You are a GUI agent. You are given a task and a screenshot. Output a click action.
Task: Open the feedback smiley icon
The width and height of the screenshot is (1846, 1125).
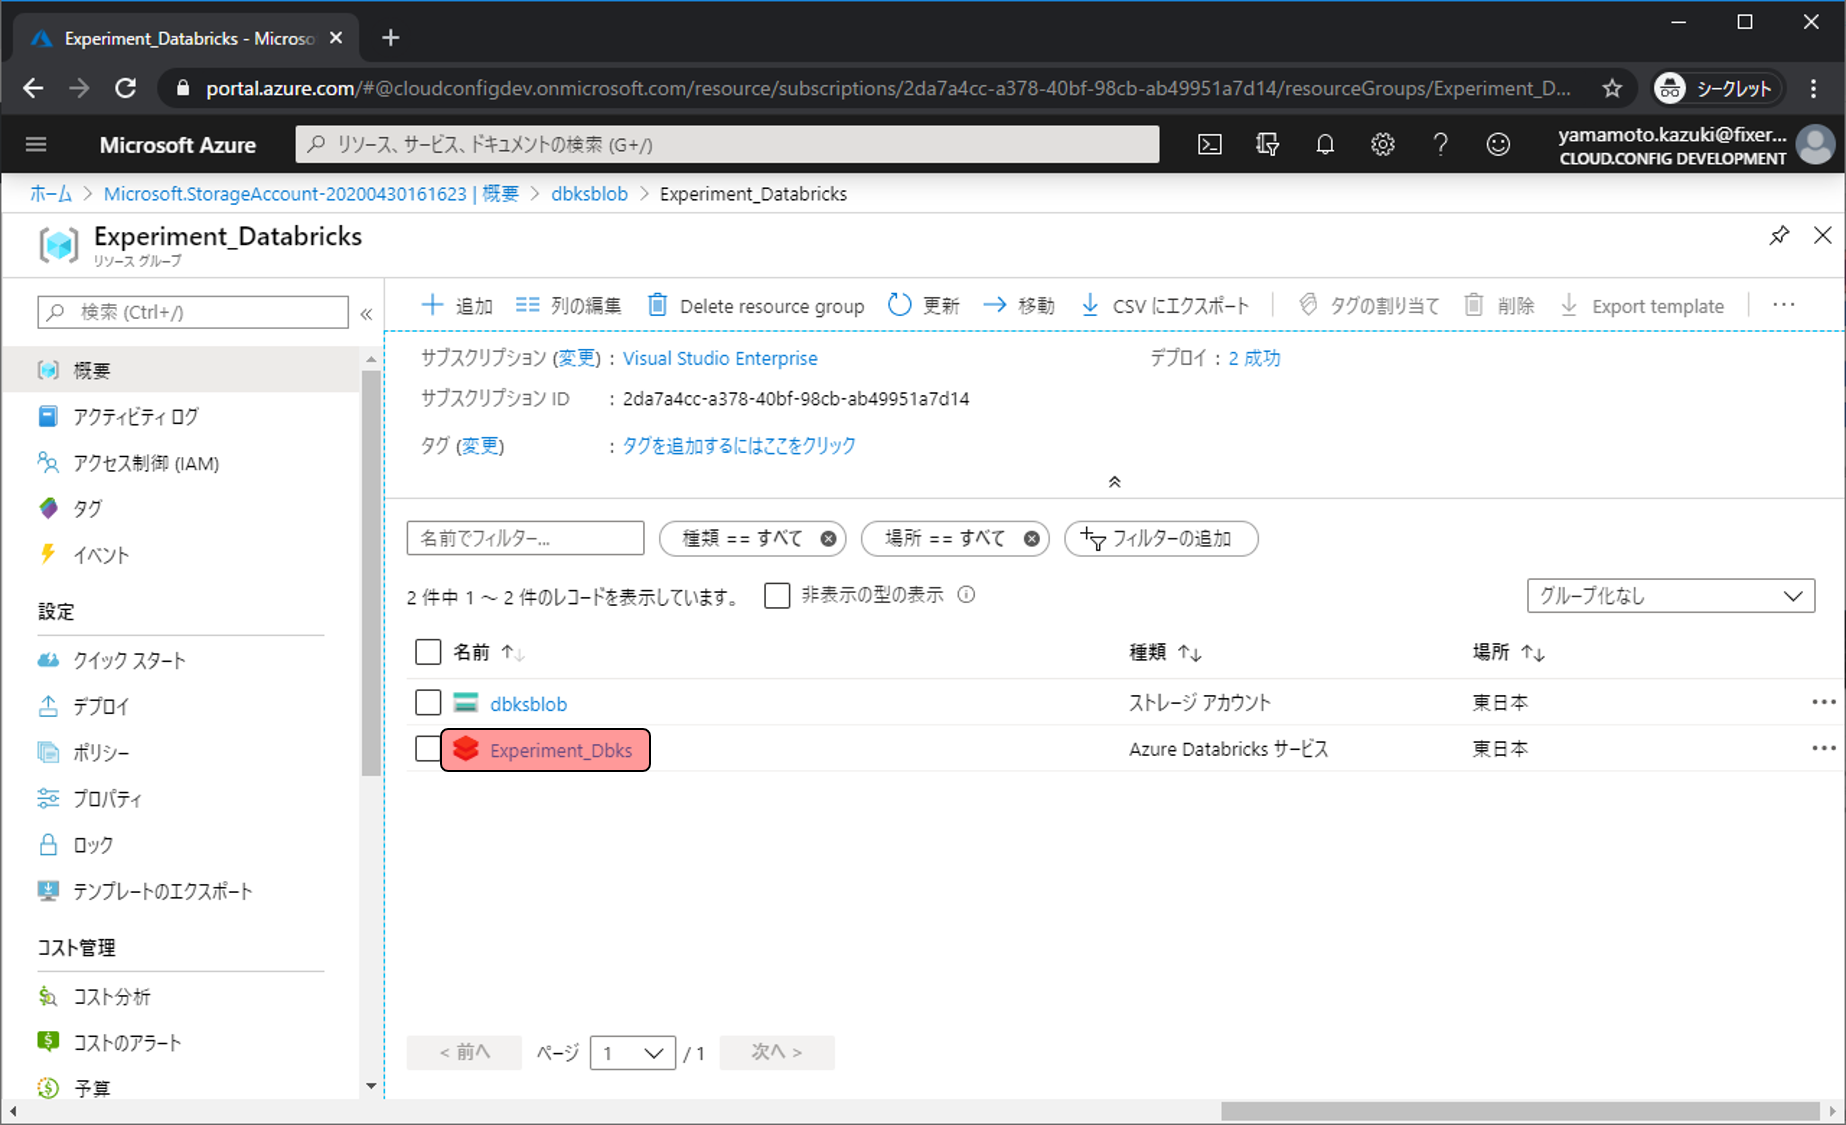coord(1497,145)
